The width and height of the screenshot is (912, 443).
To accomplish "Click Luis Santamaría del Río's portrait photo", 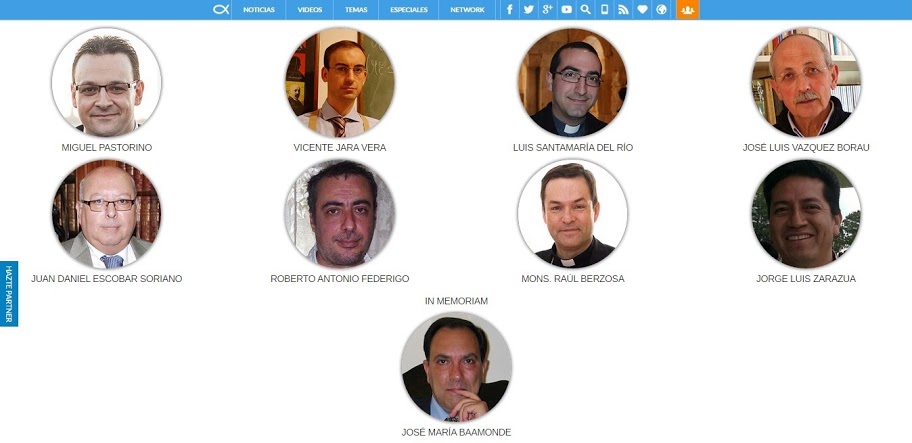I will point(573,82).
